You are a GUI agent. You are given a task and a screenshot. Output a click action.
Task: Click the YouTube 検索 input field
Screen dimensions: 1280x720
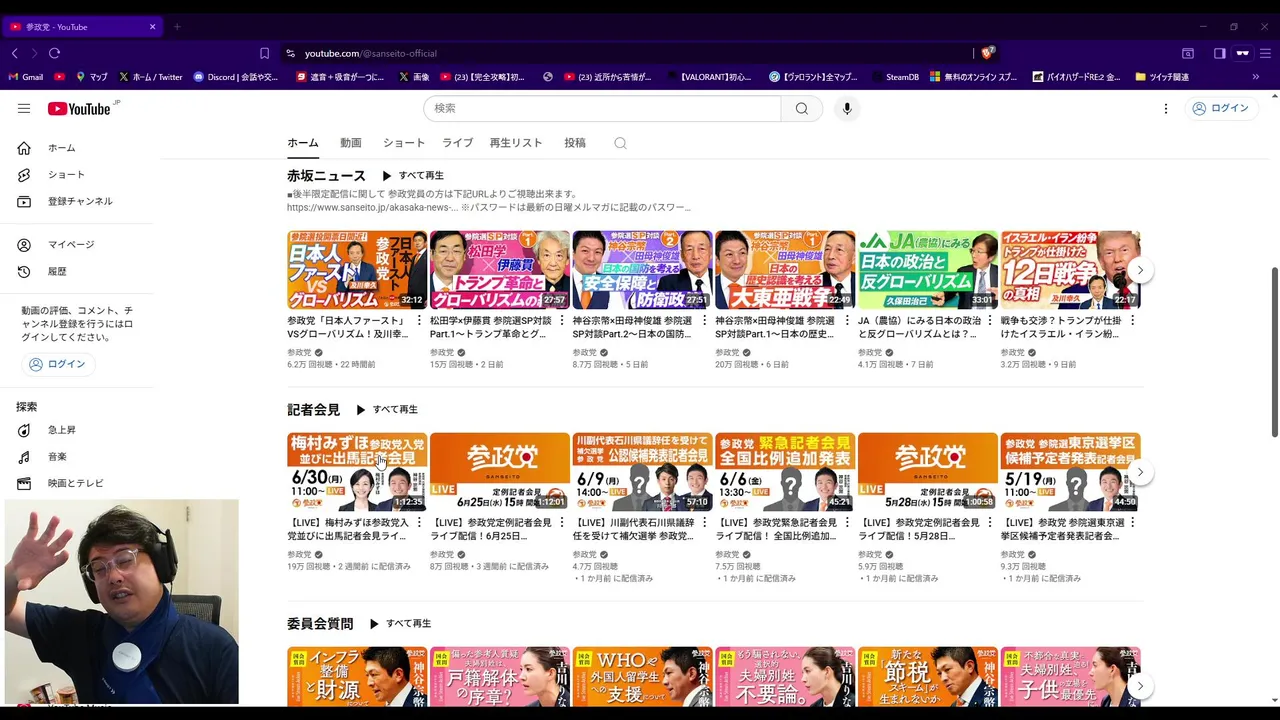pyautogui.click(x=602, y=108)
